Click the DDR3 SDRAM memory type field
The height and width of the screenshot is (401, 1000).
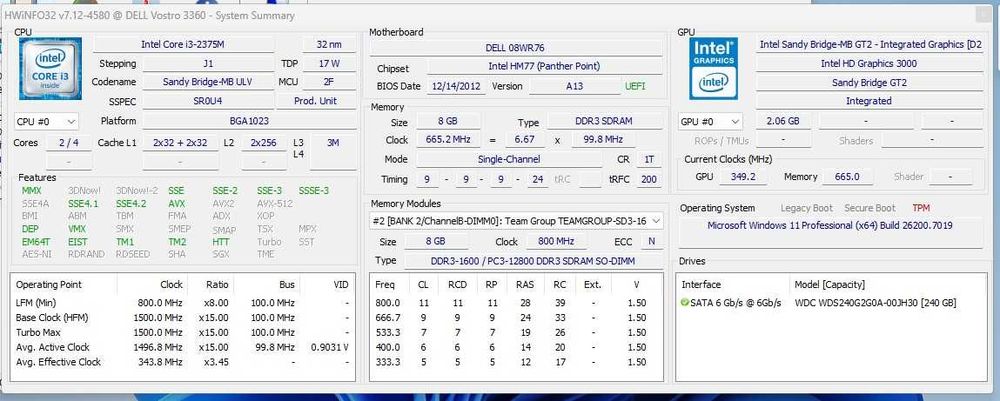tap(604, 121)
